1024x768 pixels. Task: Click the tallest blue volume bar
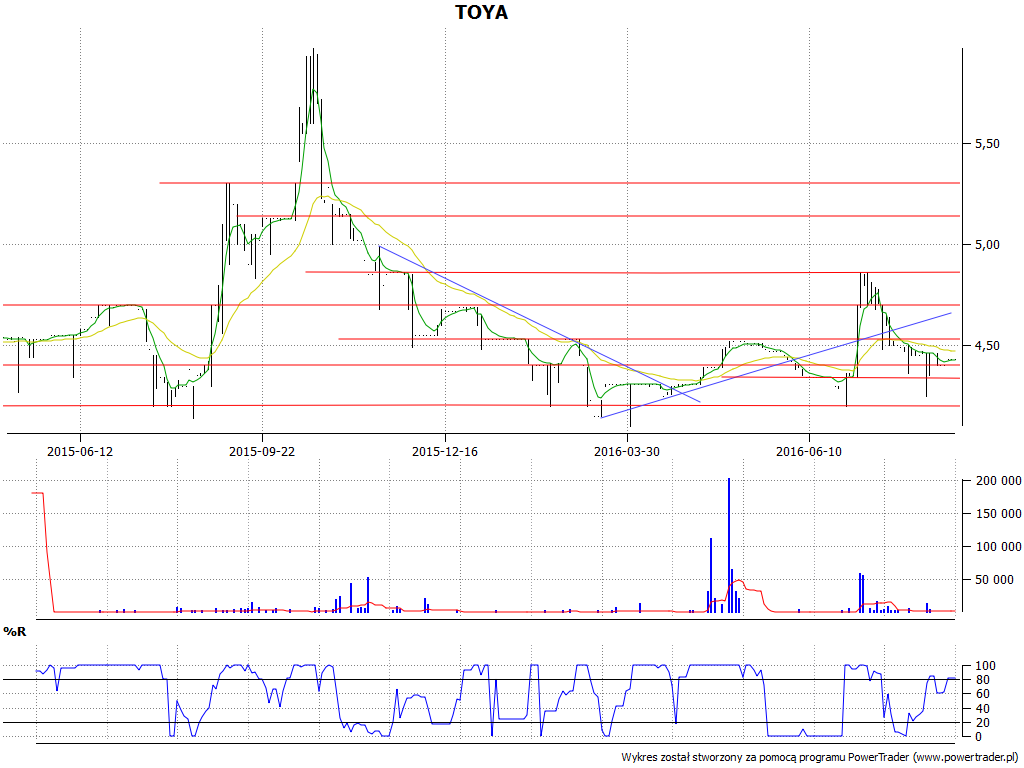[x=729, y=545]
